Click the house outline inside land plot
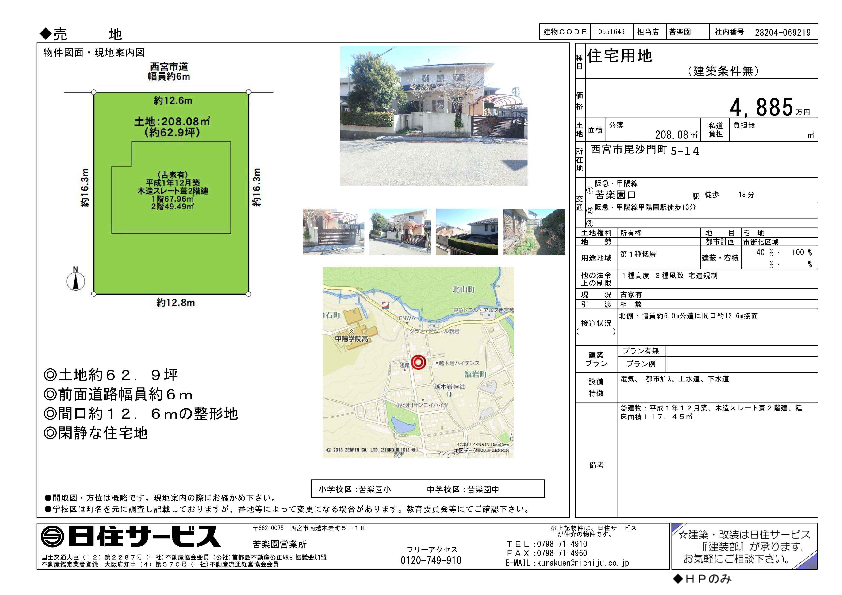Image resolution: width=842 pixels, height=595 pixels. [x=181, y=186]
